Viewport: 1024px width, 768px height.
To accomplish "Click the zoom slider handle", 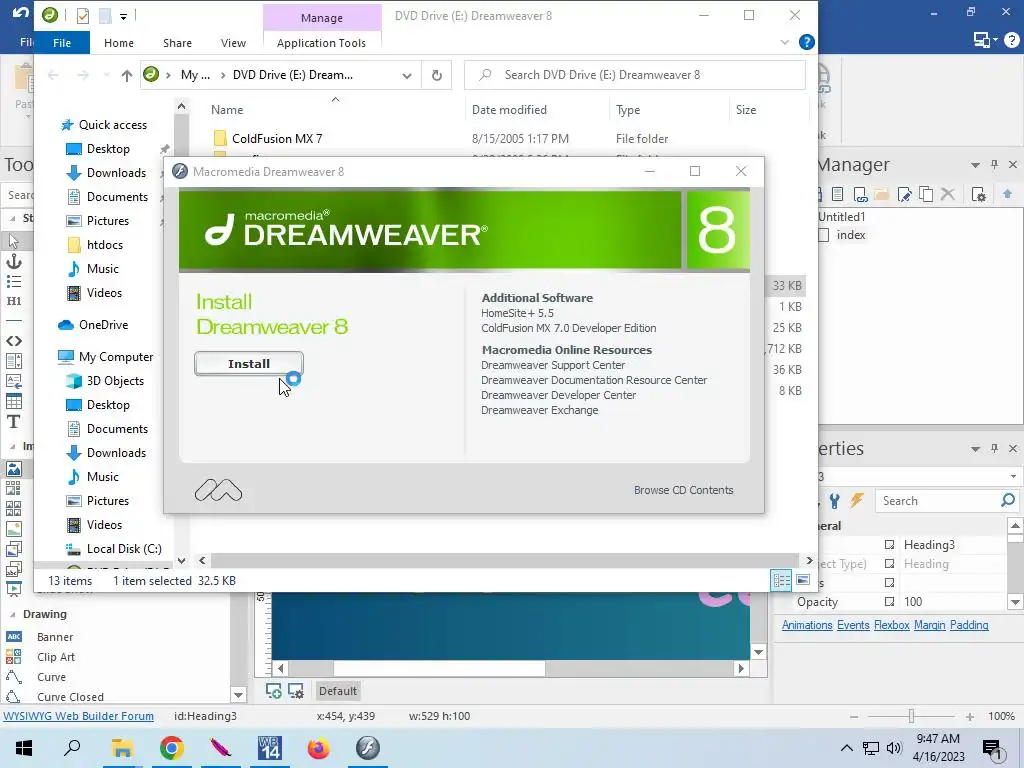I will 911,716.
